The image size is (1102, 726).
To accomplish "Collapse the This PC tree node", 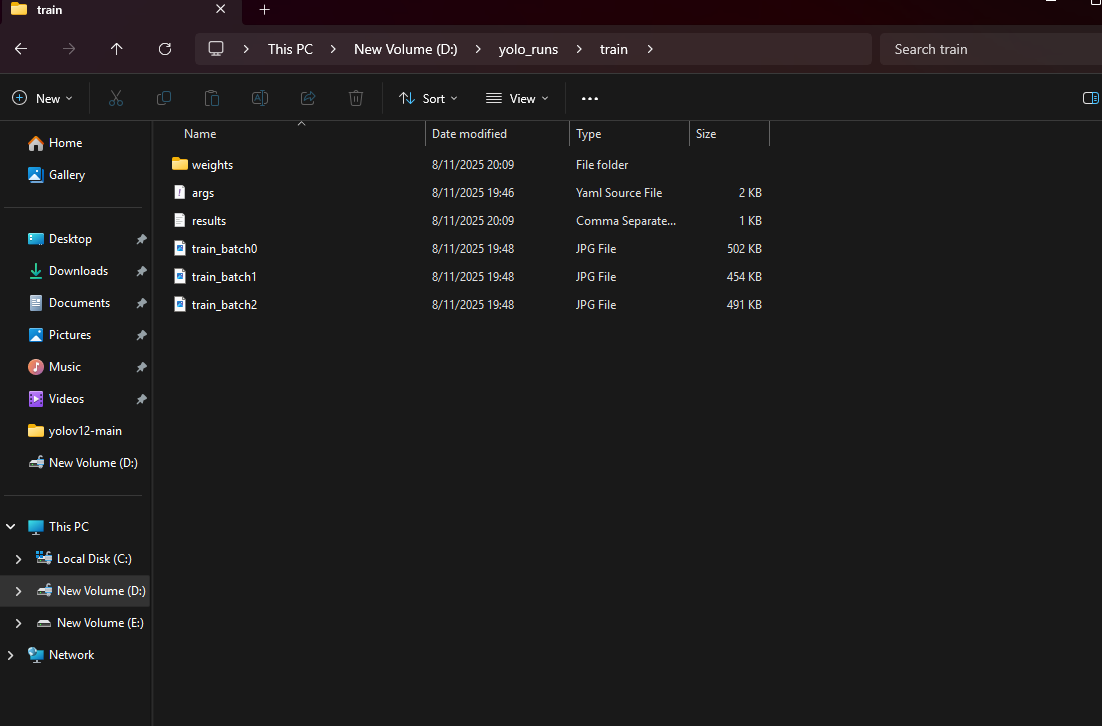I will pos(11,527).
